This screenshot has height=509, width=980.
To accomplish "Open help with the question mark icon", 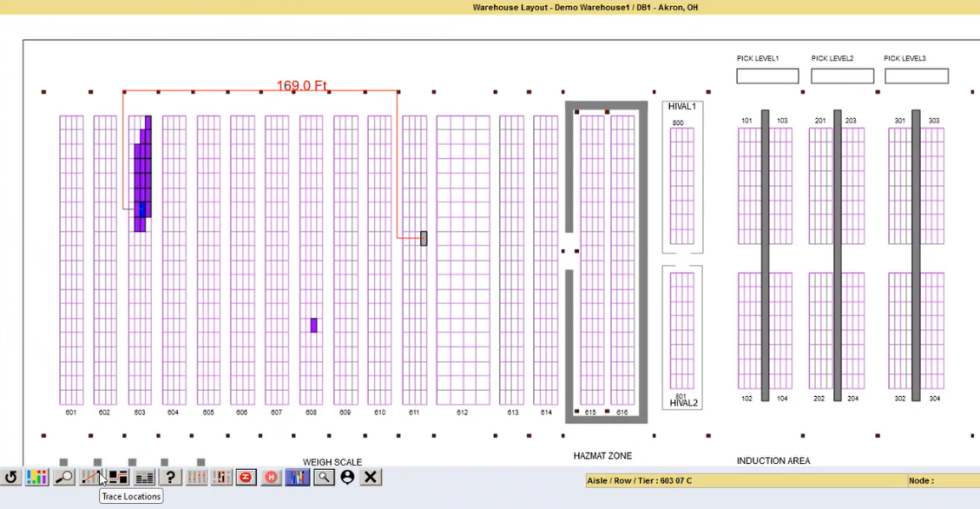I will (170, 477).
